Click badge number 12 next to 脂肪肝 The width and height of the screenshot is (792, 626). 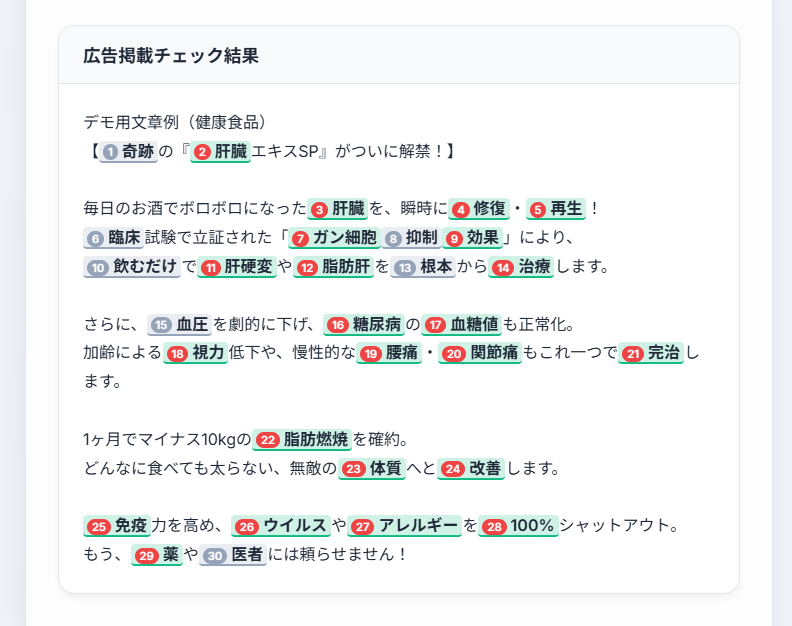point(307,267)
